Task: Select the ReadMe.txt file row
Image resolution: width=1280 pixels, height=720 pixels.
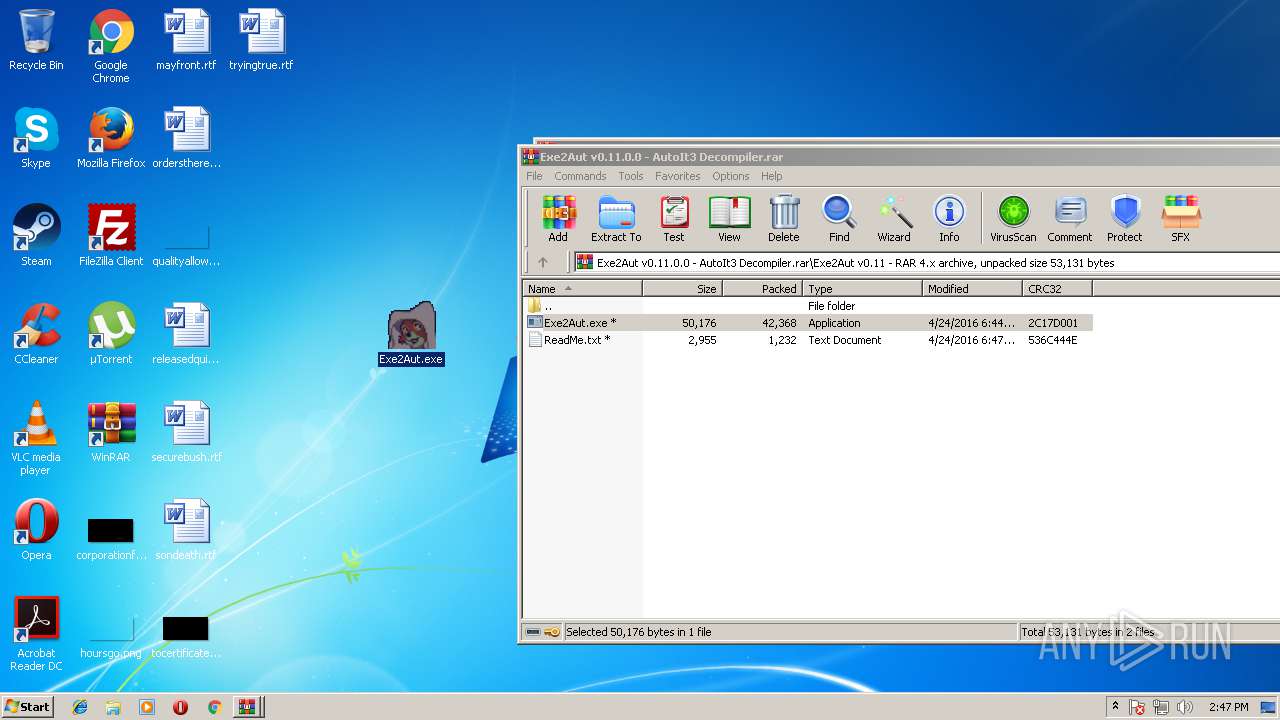Action: 808,340
